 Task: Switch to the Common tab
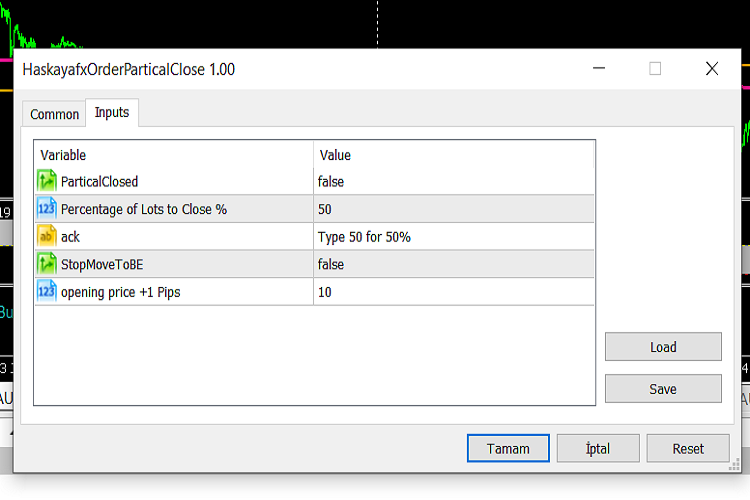click(55, 114)
